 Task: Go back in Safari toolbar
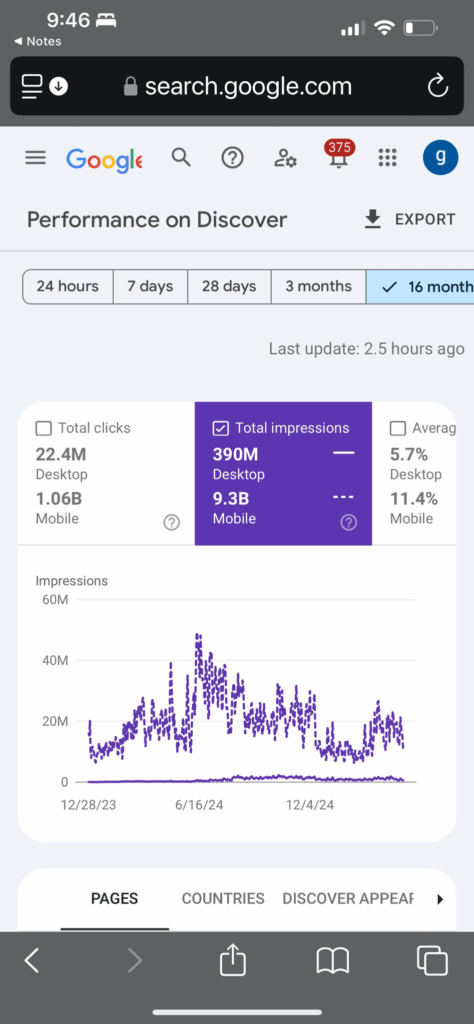[x=31, y=961]
